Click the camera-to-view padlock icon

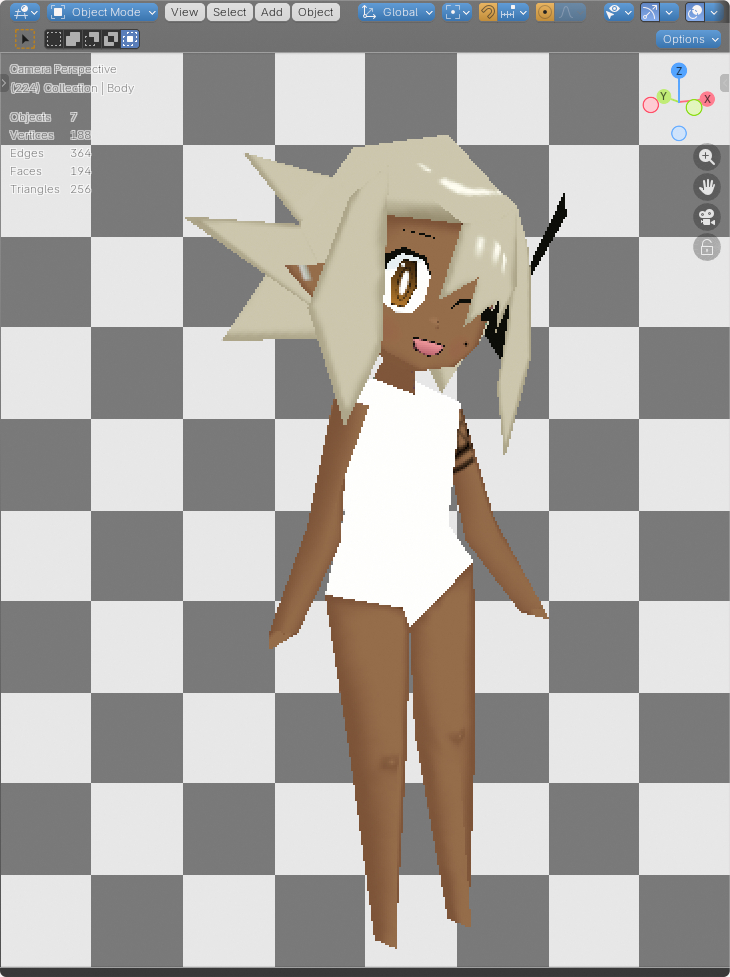pos(707,248)
